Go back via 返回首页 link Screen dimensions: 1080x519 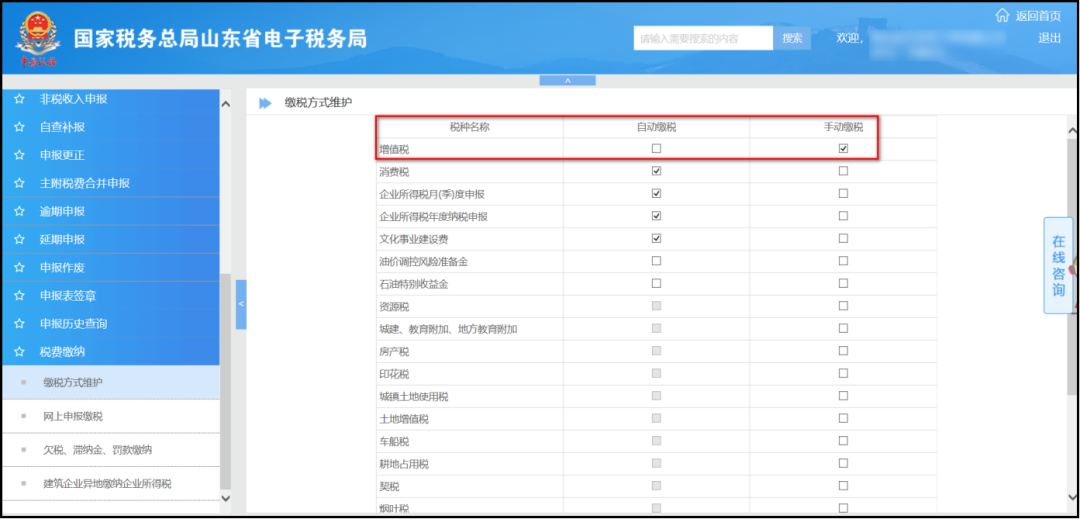(1038, 15)
